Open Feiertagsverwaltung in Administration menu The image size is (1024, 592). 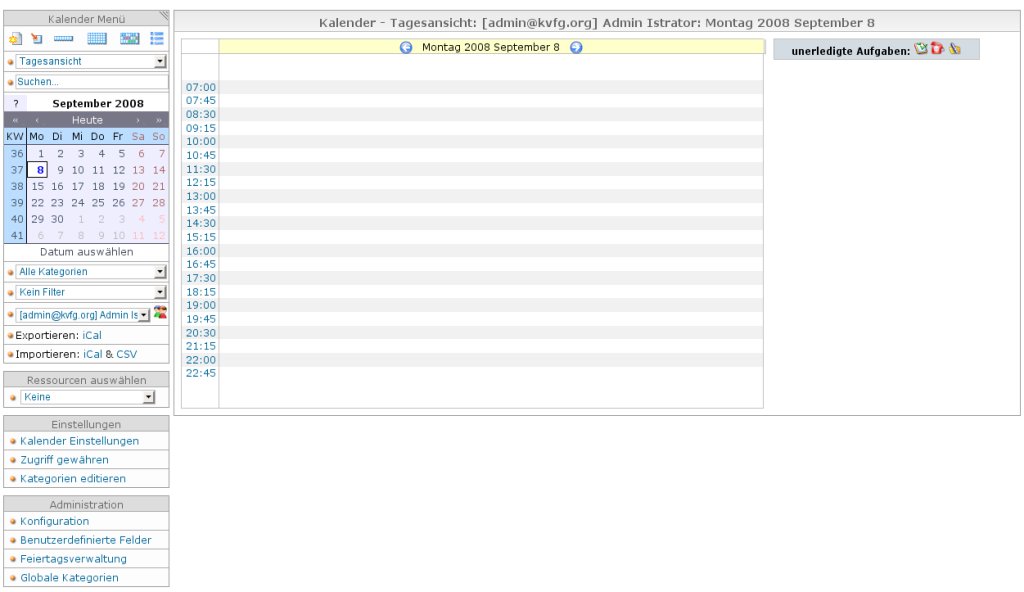tap(73, 559)
